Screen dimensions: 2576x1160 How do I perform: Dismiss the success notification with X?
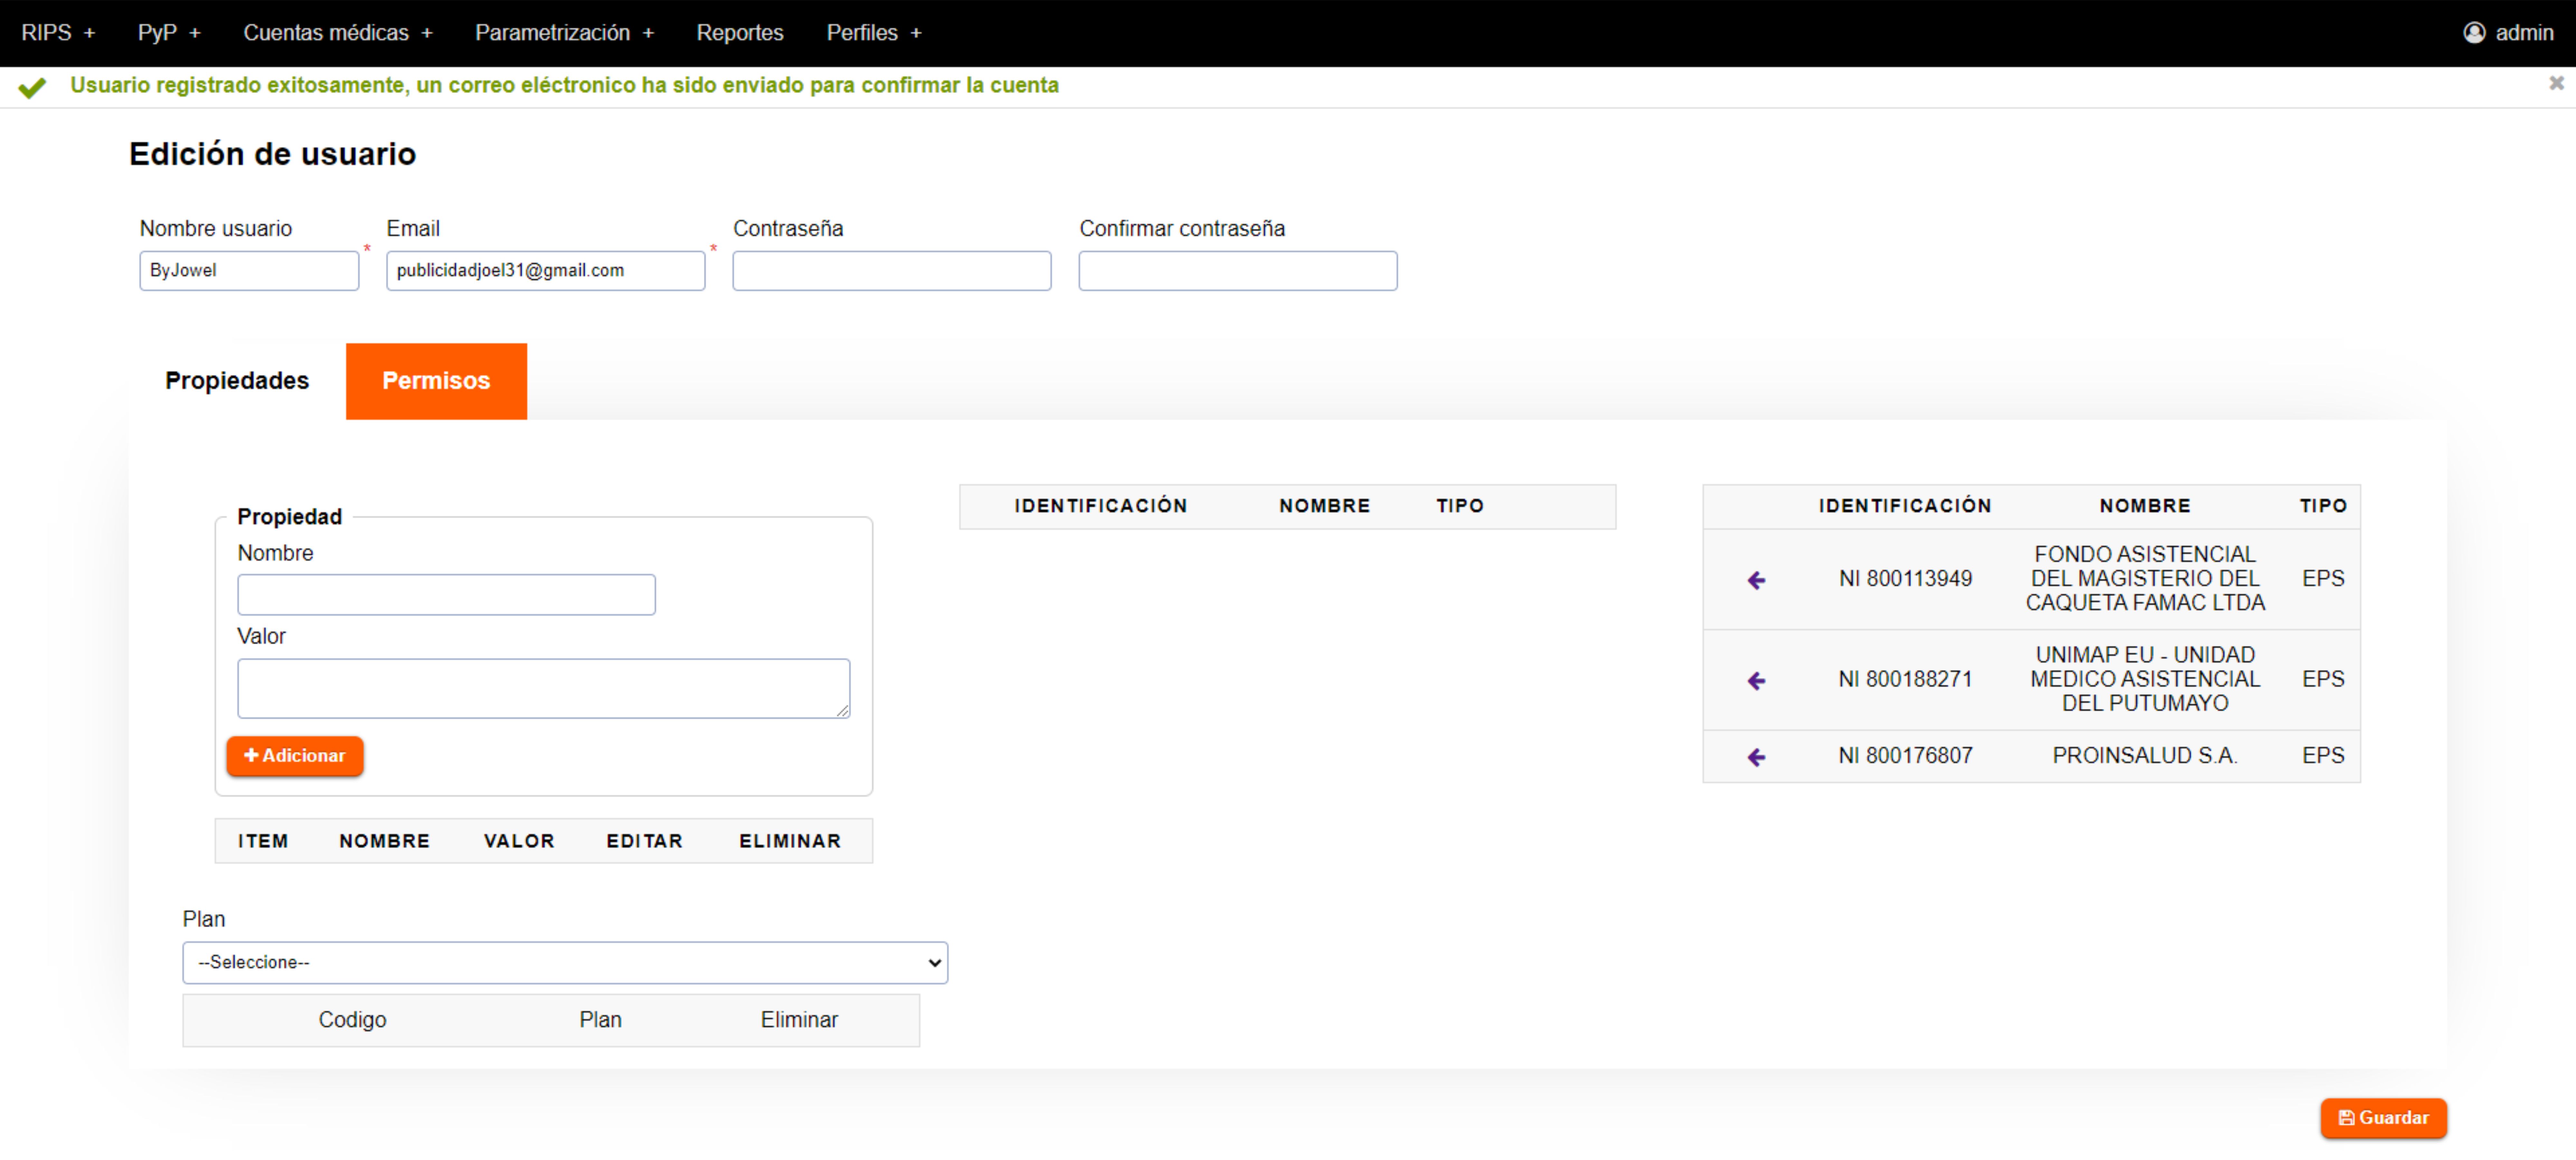(2556, 83)
